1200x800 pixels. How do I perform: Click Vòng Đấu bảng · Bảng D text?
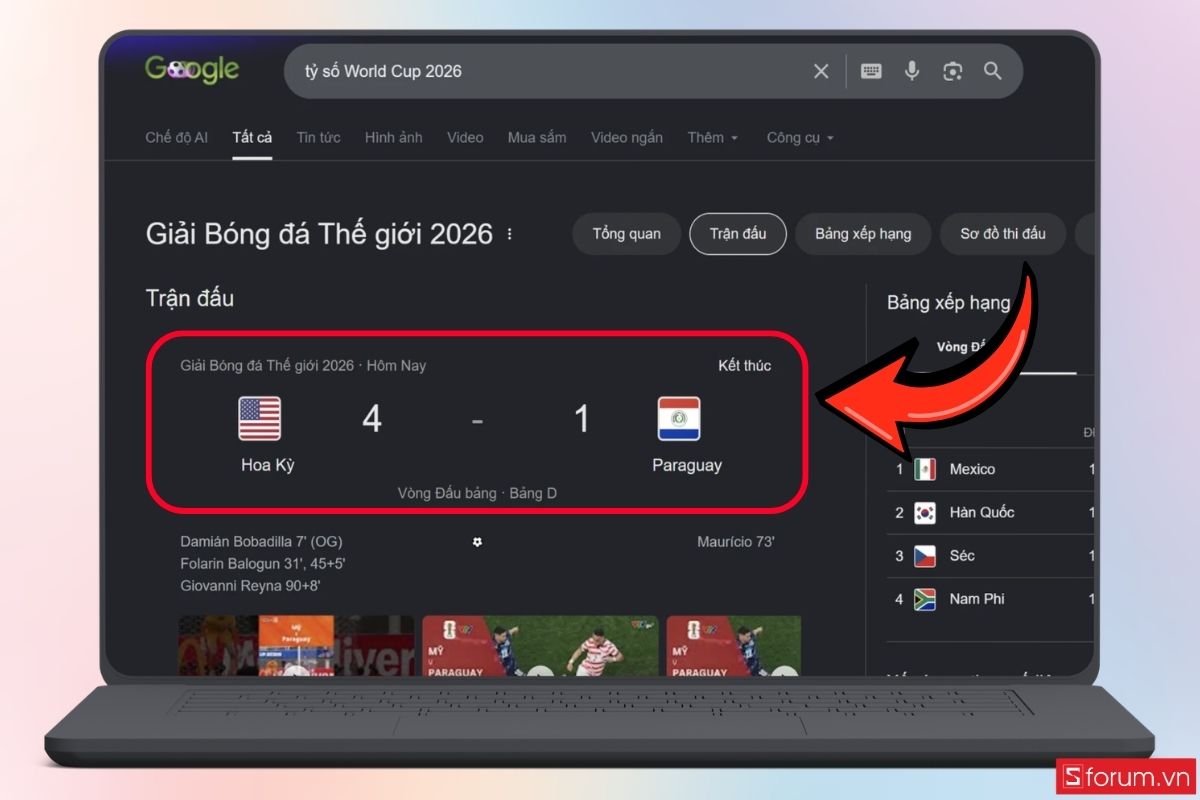(477, 493)
